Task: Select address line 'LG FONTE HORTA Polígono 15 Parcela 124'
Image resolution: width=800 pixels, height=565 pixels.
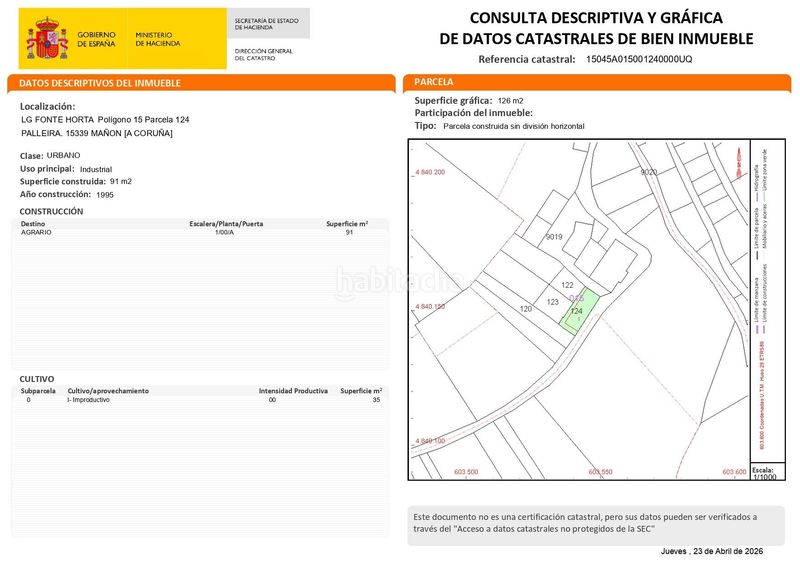Action: click(105, 120)
